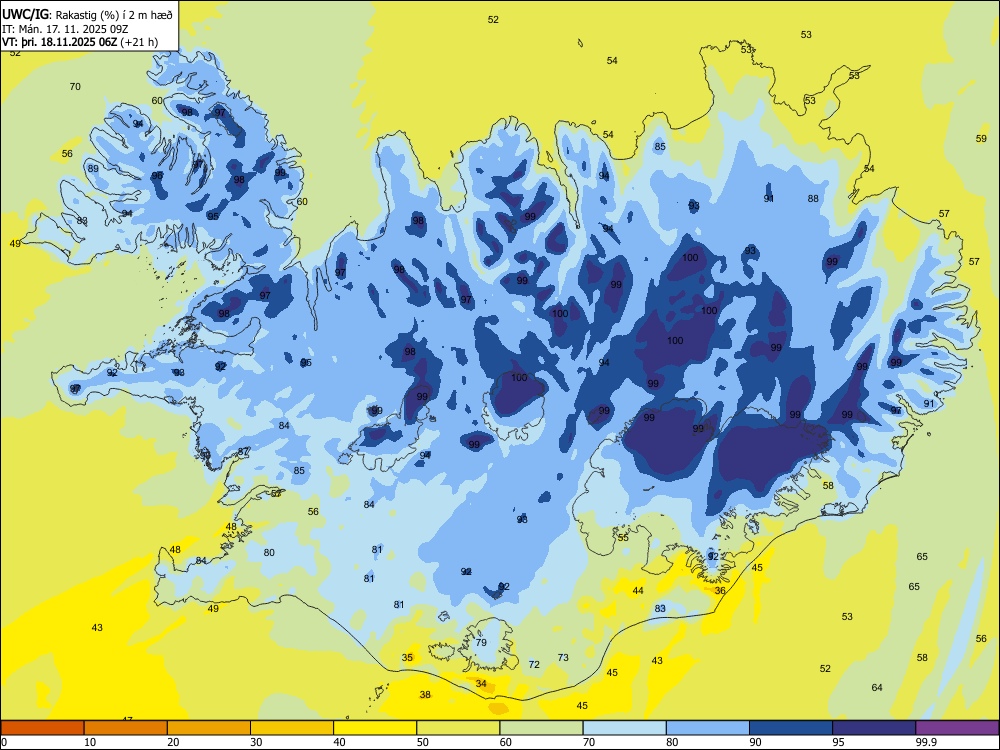The width and height of the screenshot is (1000, 750).
Task: Click the '88' humidity value on the map
Action: point(813,198)
